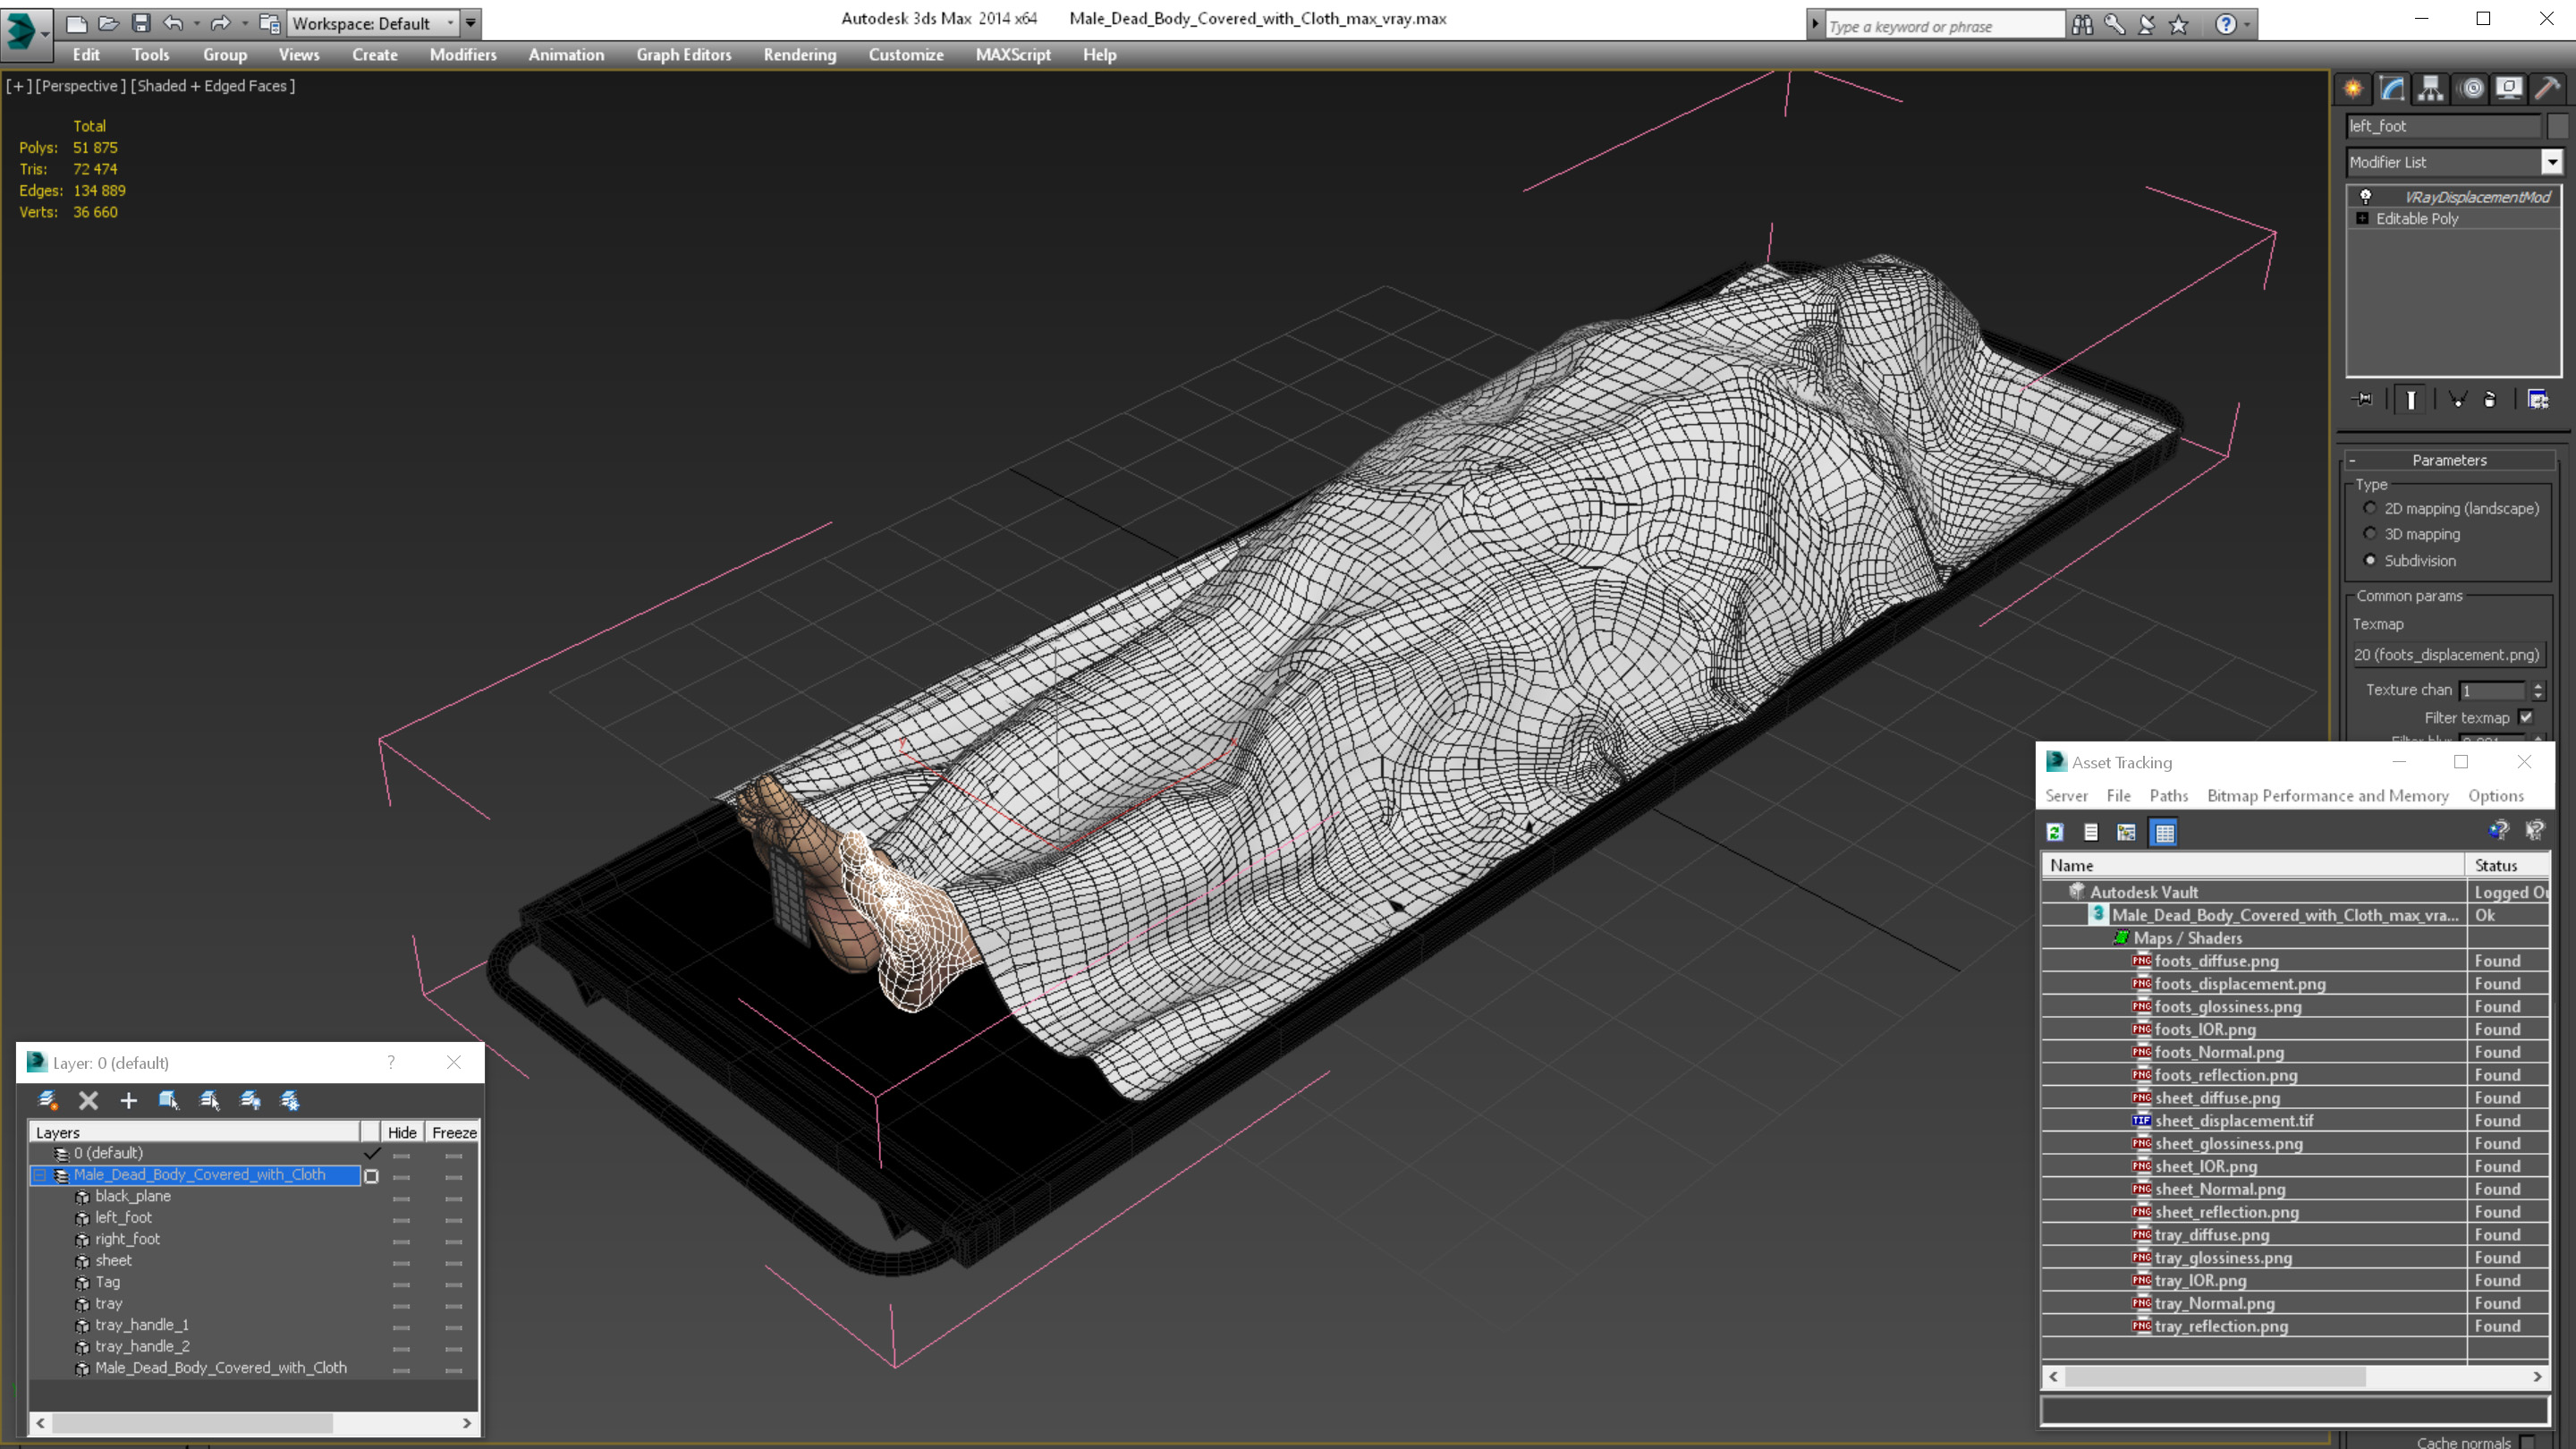This screenshot has height=1449, width=2576.
Task: Click Remove Modifier from stack icon
Action: 2490,399
